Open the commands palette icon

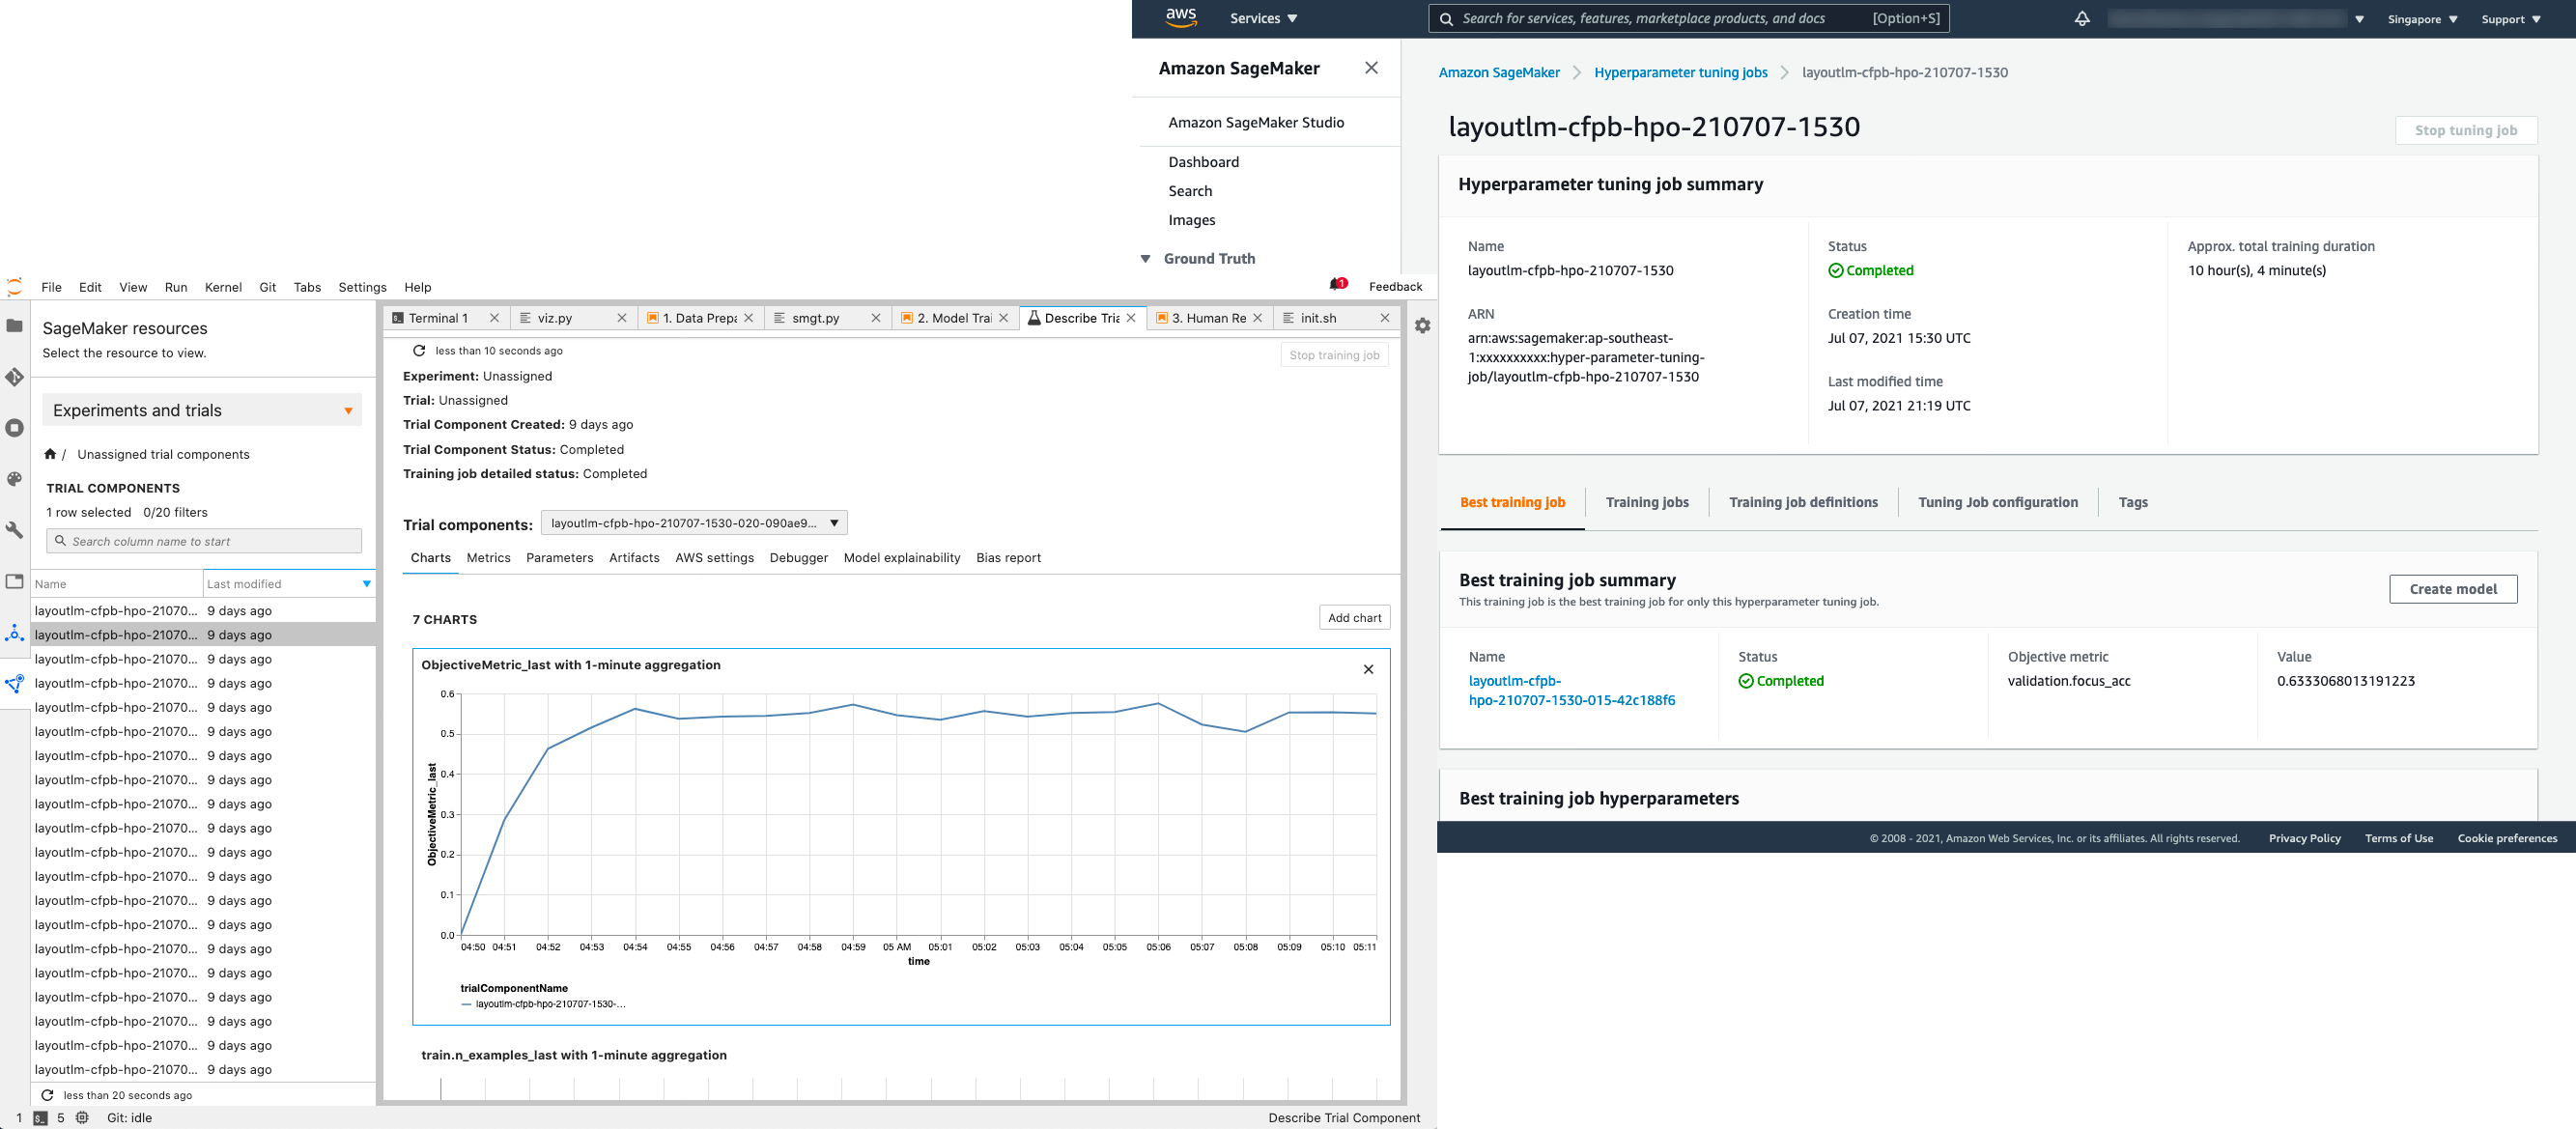click(x=15, y=479)
